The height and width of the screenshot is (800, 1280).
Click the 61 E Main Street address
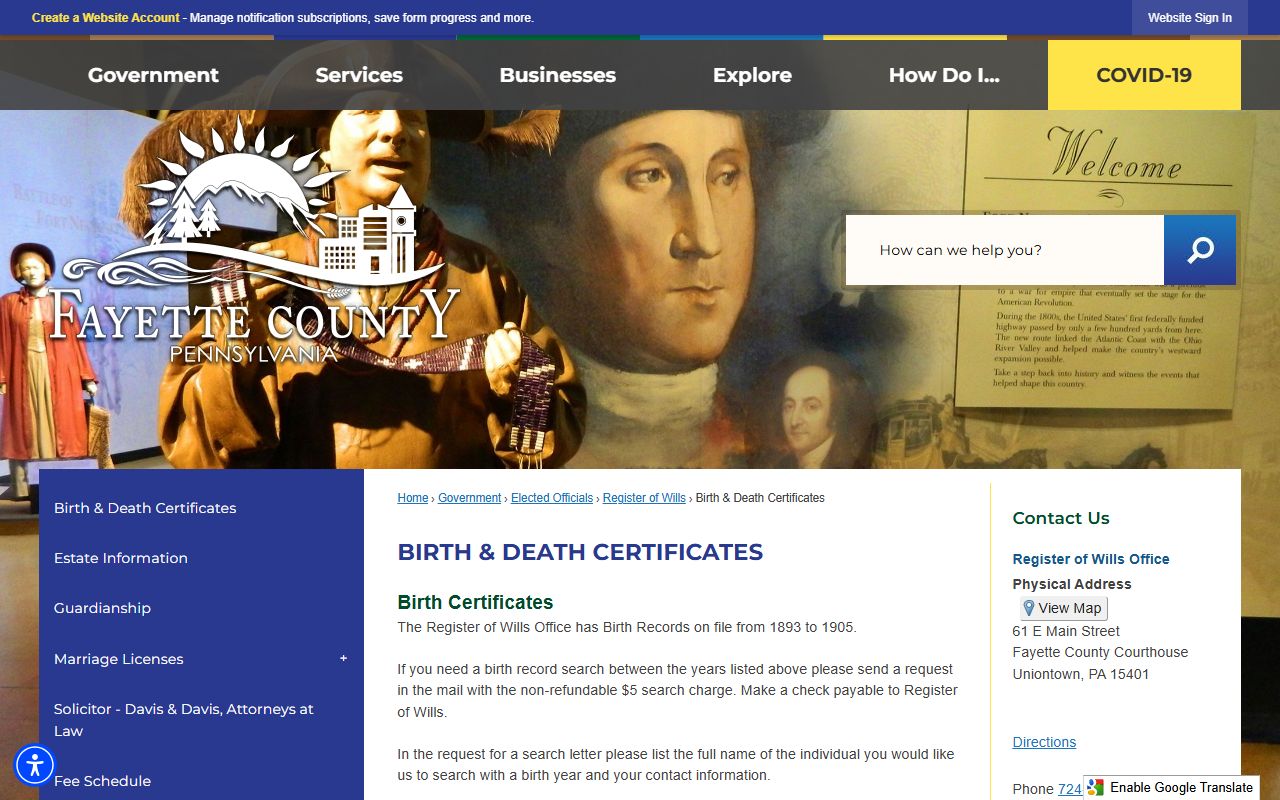1066,631
